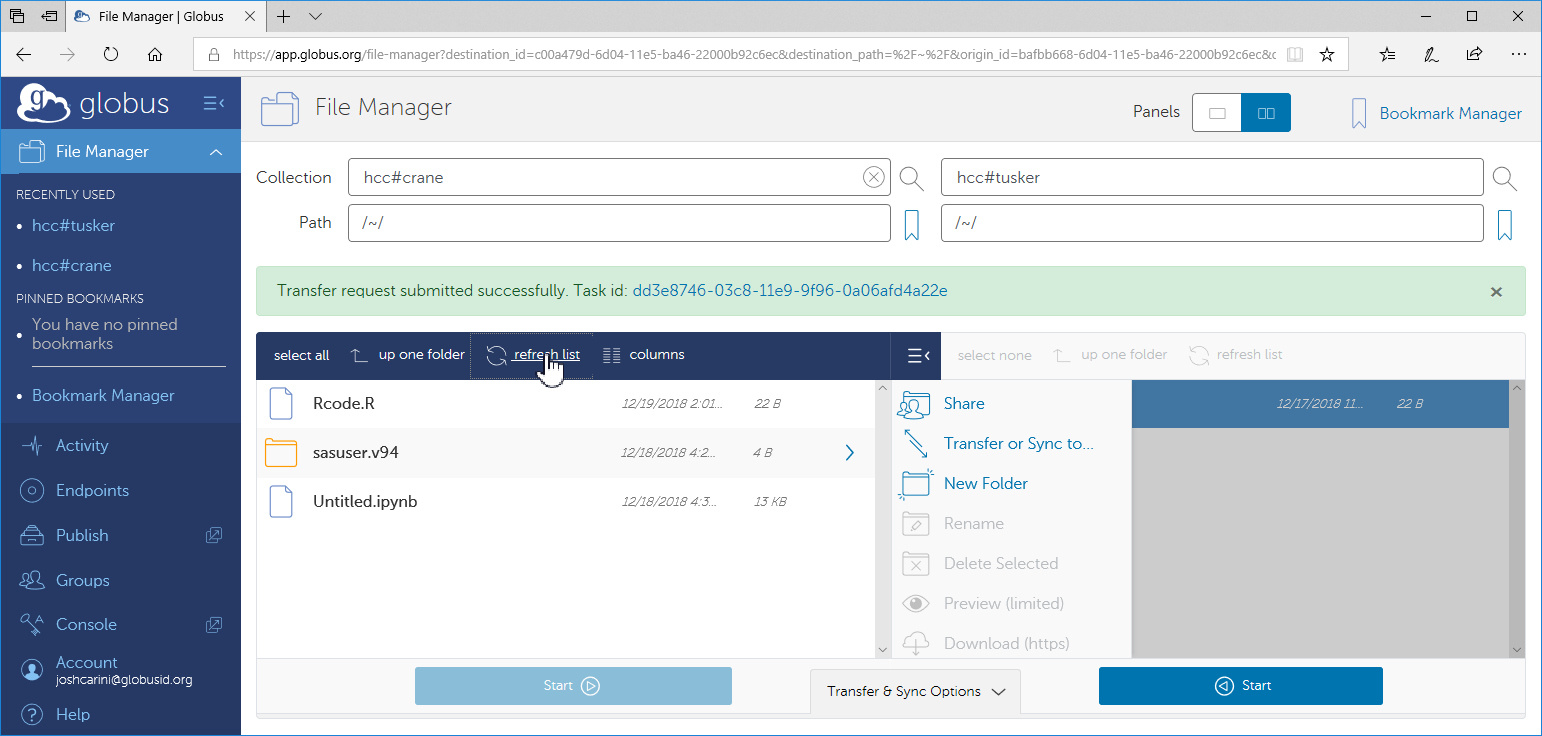Collapse the middle actions panel
Viewport: 1542px width, 736px height.
click(x=916, y=356)
